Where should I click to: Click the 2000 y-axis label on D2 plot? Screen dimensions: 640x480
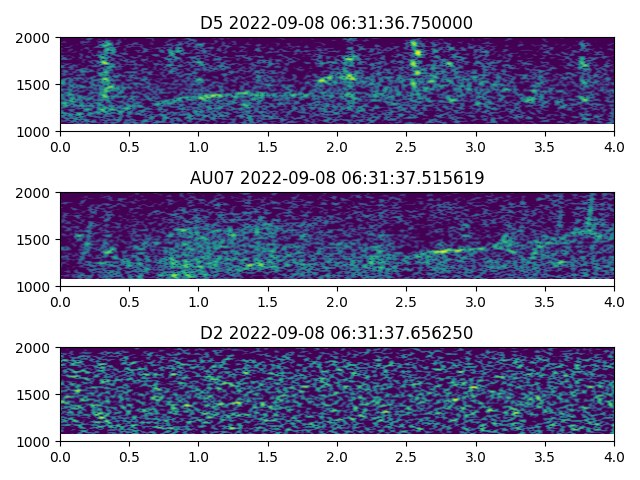(x=36, y=348)
